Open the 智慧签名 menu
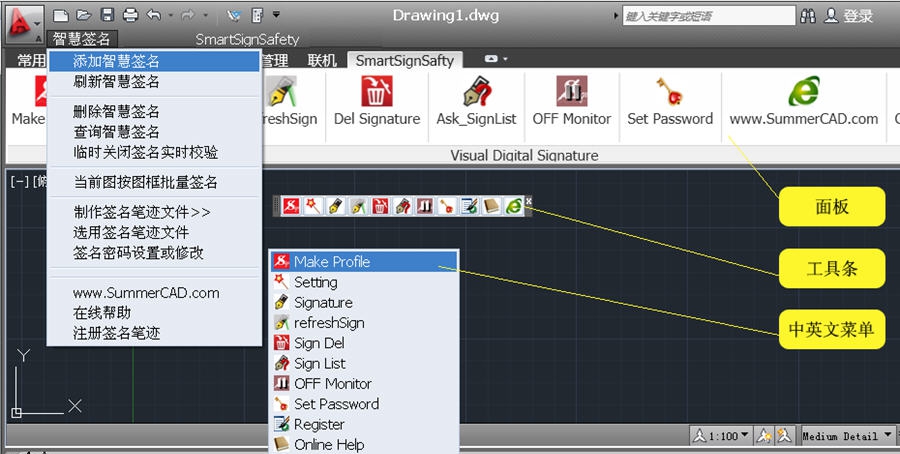The height and width of the screenshot is (454, 900). pyautogui.click(x=82, y=39)
